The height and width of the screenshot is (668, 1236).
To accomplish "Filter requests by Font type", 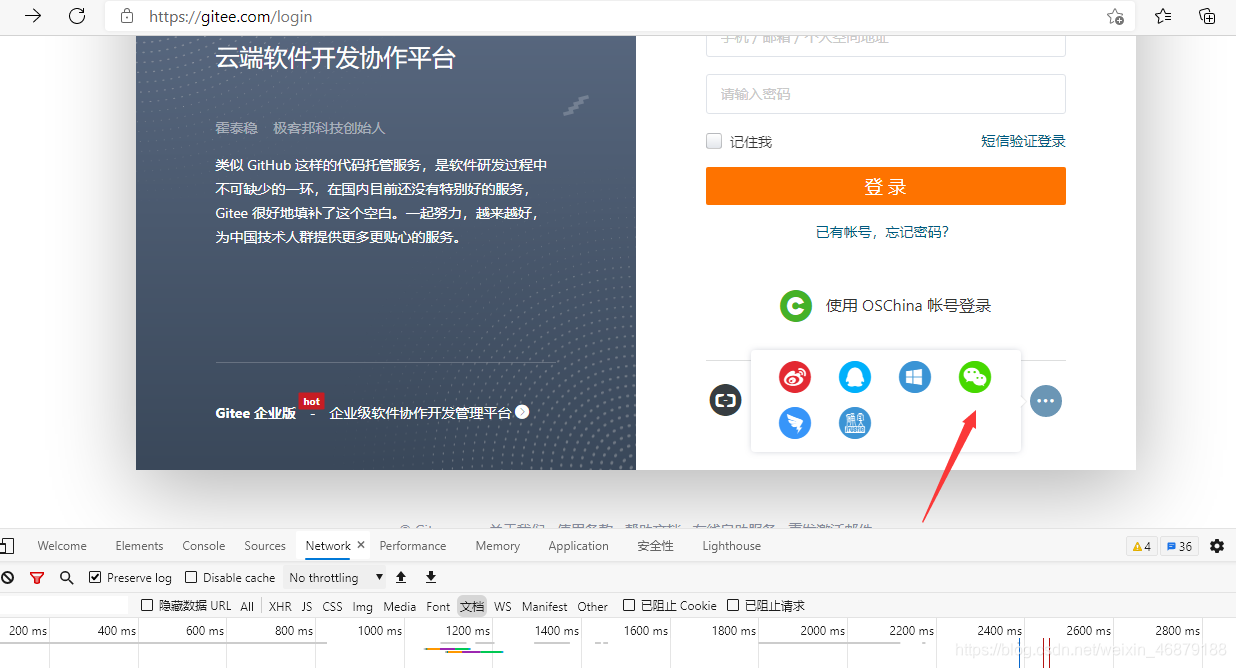I will point(438,606).
